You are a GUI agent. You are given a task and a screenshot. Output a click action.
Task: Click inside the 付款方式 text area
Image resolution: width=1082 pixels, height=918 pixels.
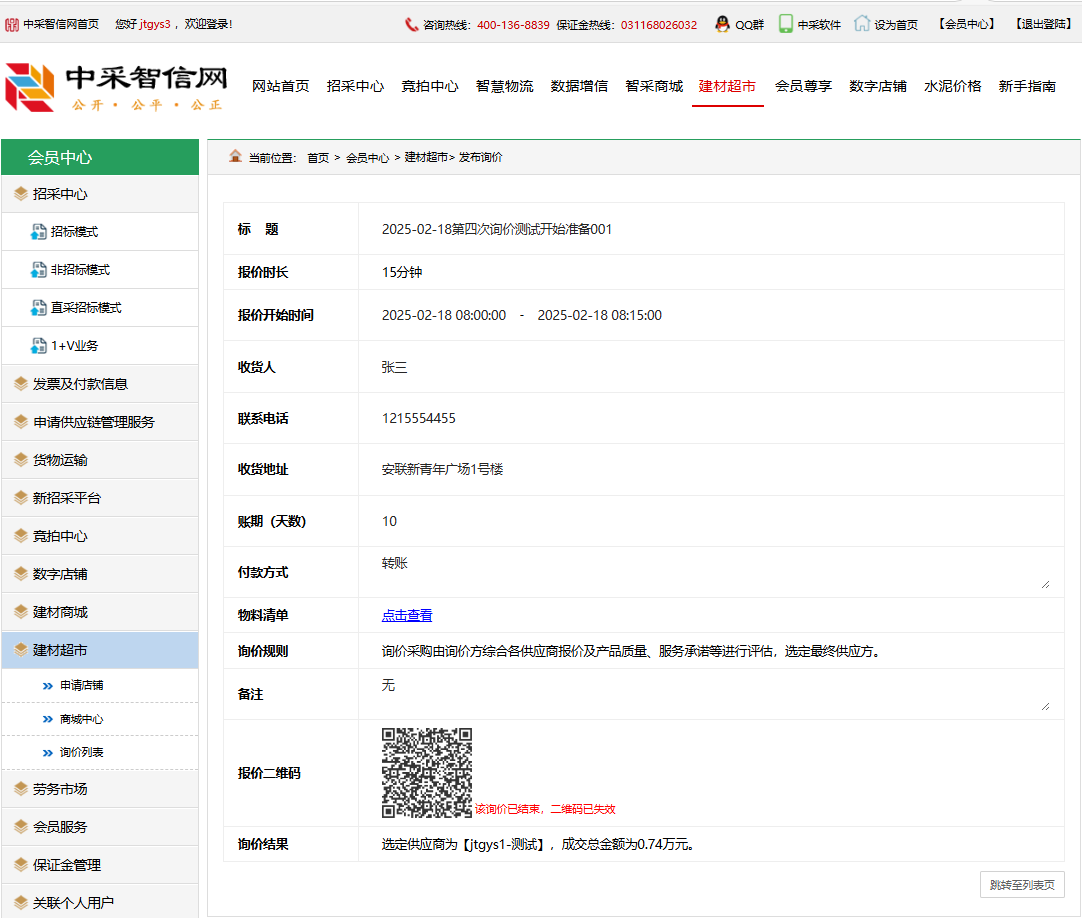(714, 572)
